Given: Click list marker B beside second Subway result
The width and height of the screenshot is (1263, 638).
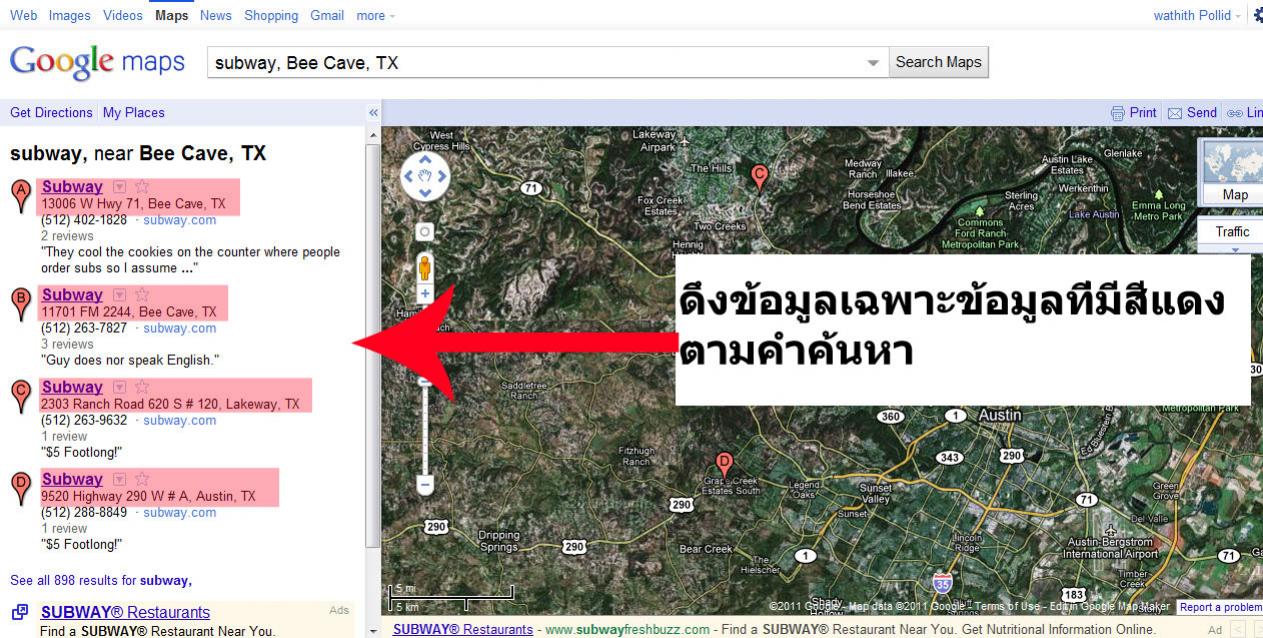Looking at the screenshot, I should point(20,304).
